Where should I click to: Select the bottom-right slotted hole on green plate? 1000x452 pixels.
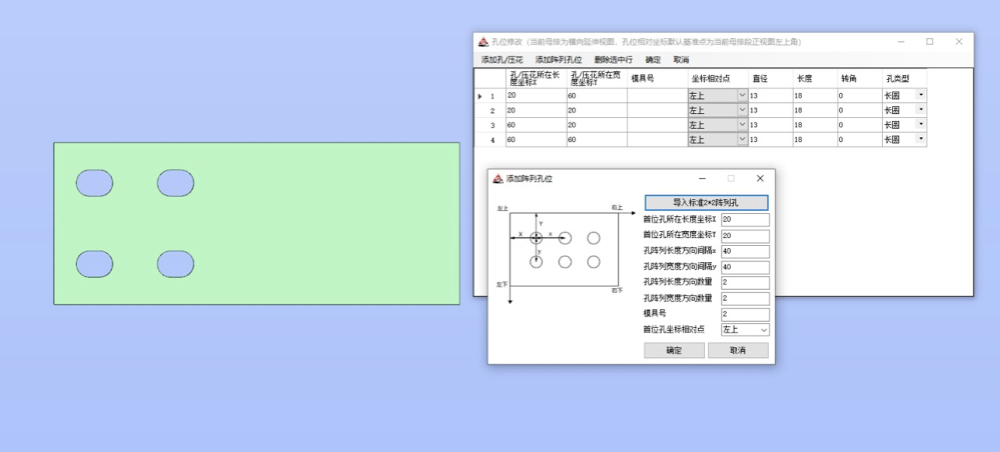(175, 263)
